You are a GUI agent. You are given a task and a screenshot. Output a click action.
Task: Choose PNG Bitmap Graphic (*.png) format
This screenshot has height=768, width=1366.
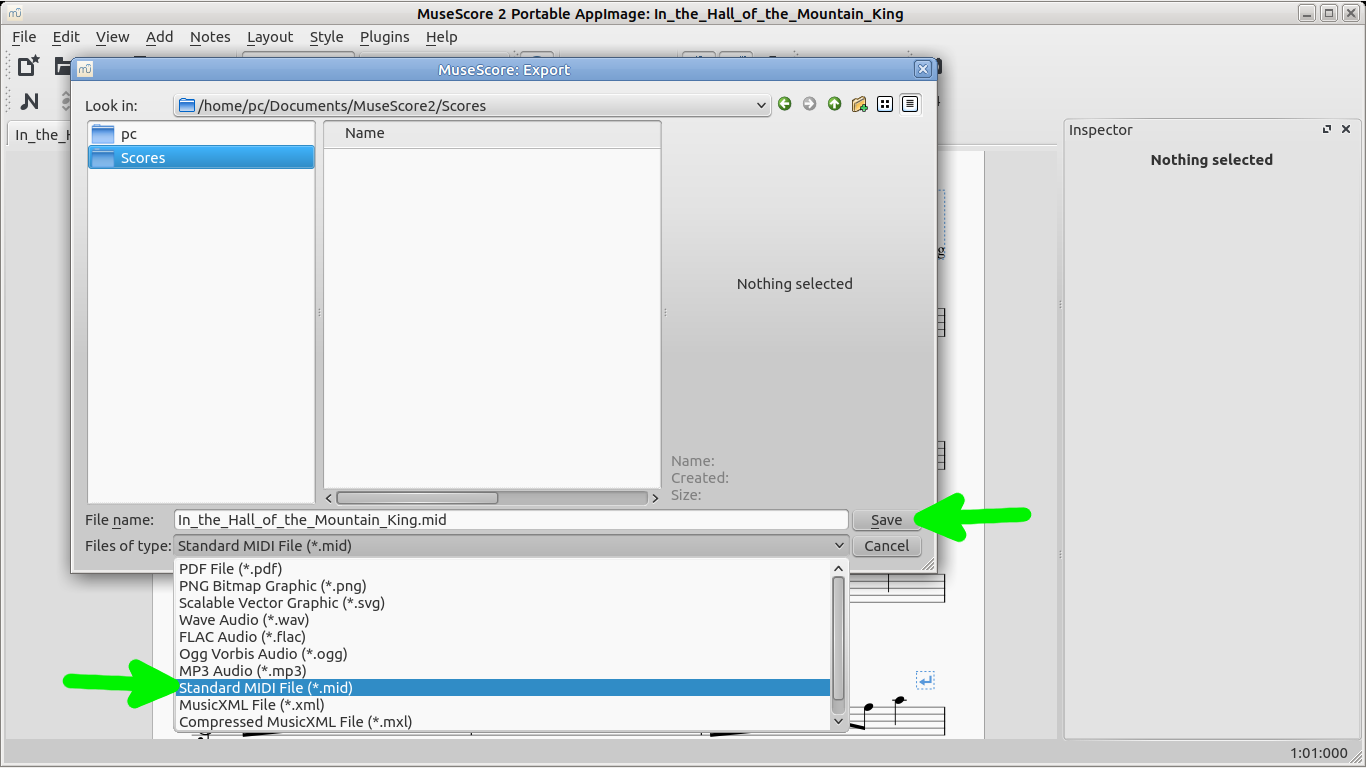(x=502, y=586)
